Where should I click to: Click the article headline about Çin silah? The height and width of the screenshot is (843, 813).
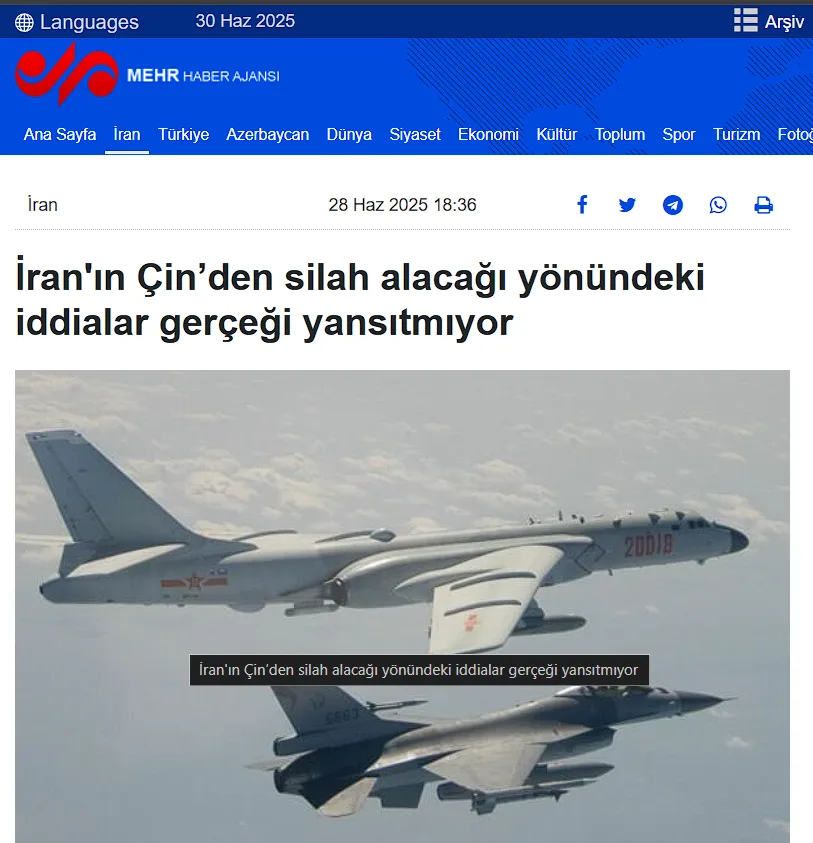360,299
